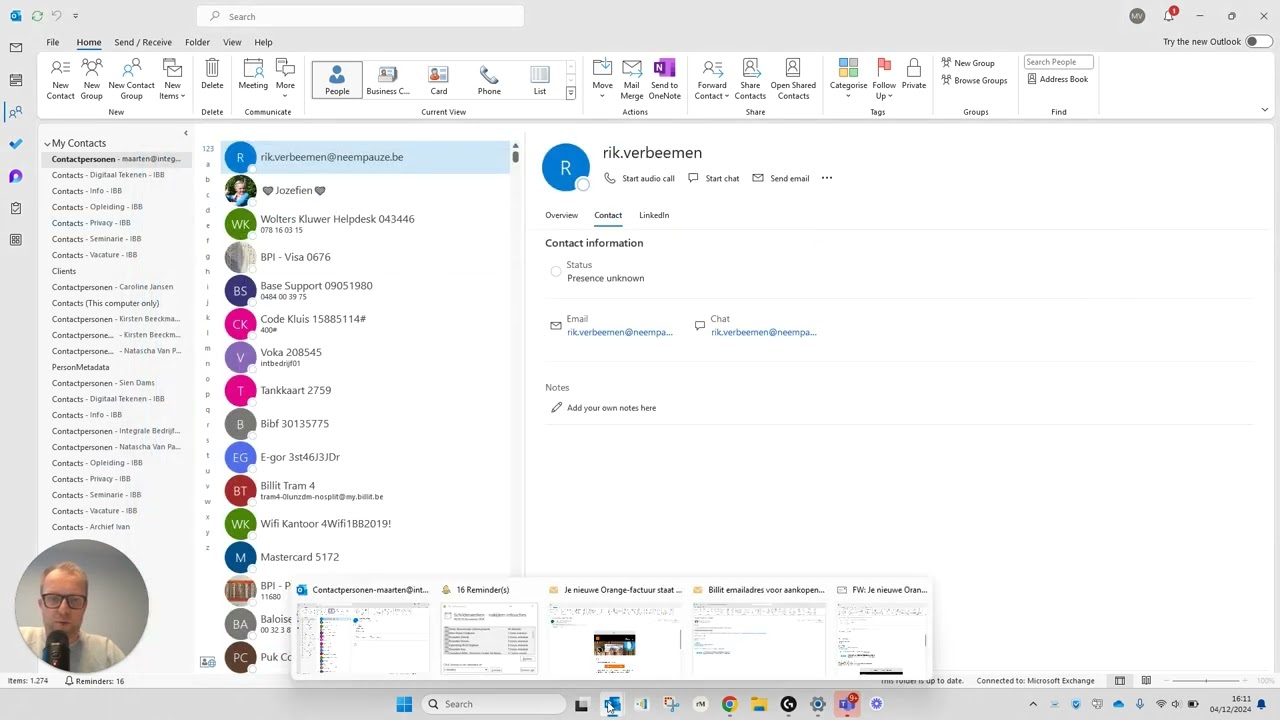Open the LinkedIn tab of the contact
This screenshot has width=1280, height=720.
(654, 215)
